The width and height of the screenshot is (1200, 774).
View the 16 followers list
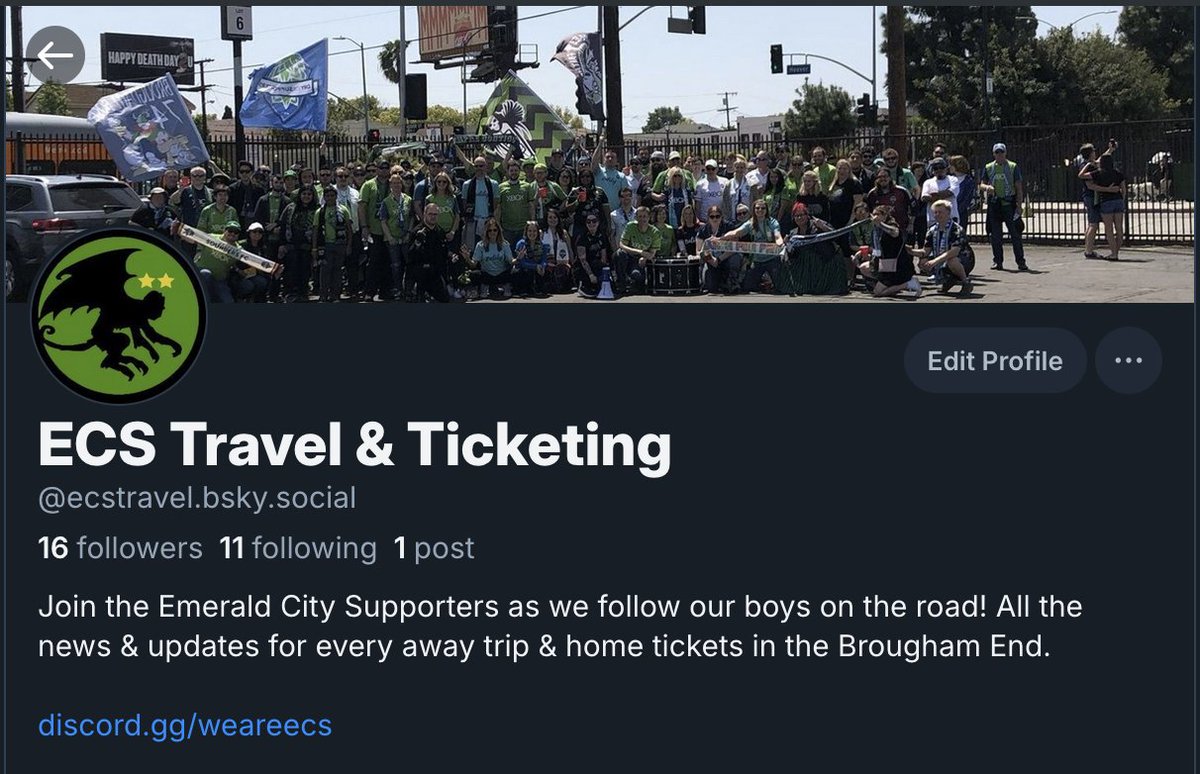(x=120, y=548)
